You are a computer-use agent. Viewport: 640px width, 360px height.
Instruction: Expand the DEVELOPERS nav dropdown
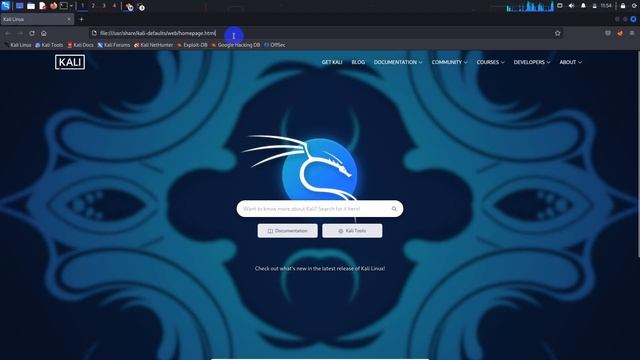[x=532, y=62]
